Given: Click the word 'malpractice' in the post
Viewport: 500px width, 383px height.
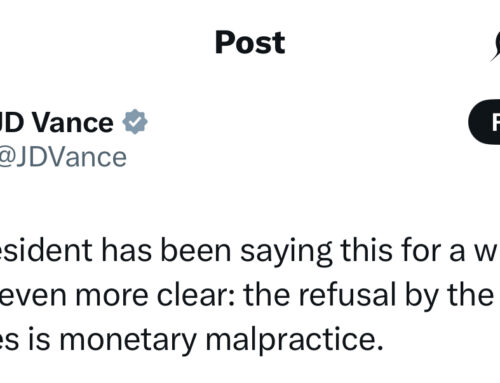Looking at the screenshot, I should [x=292, y=339].
